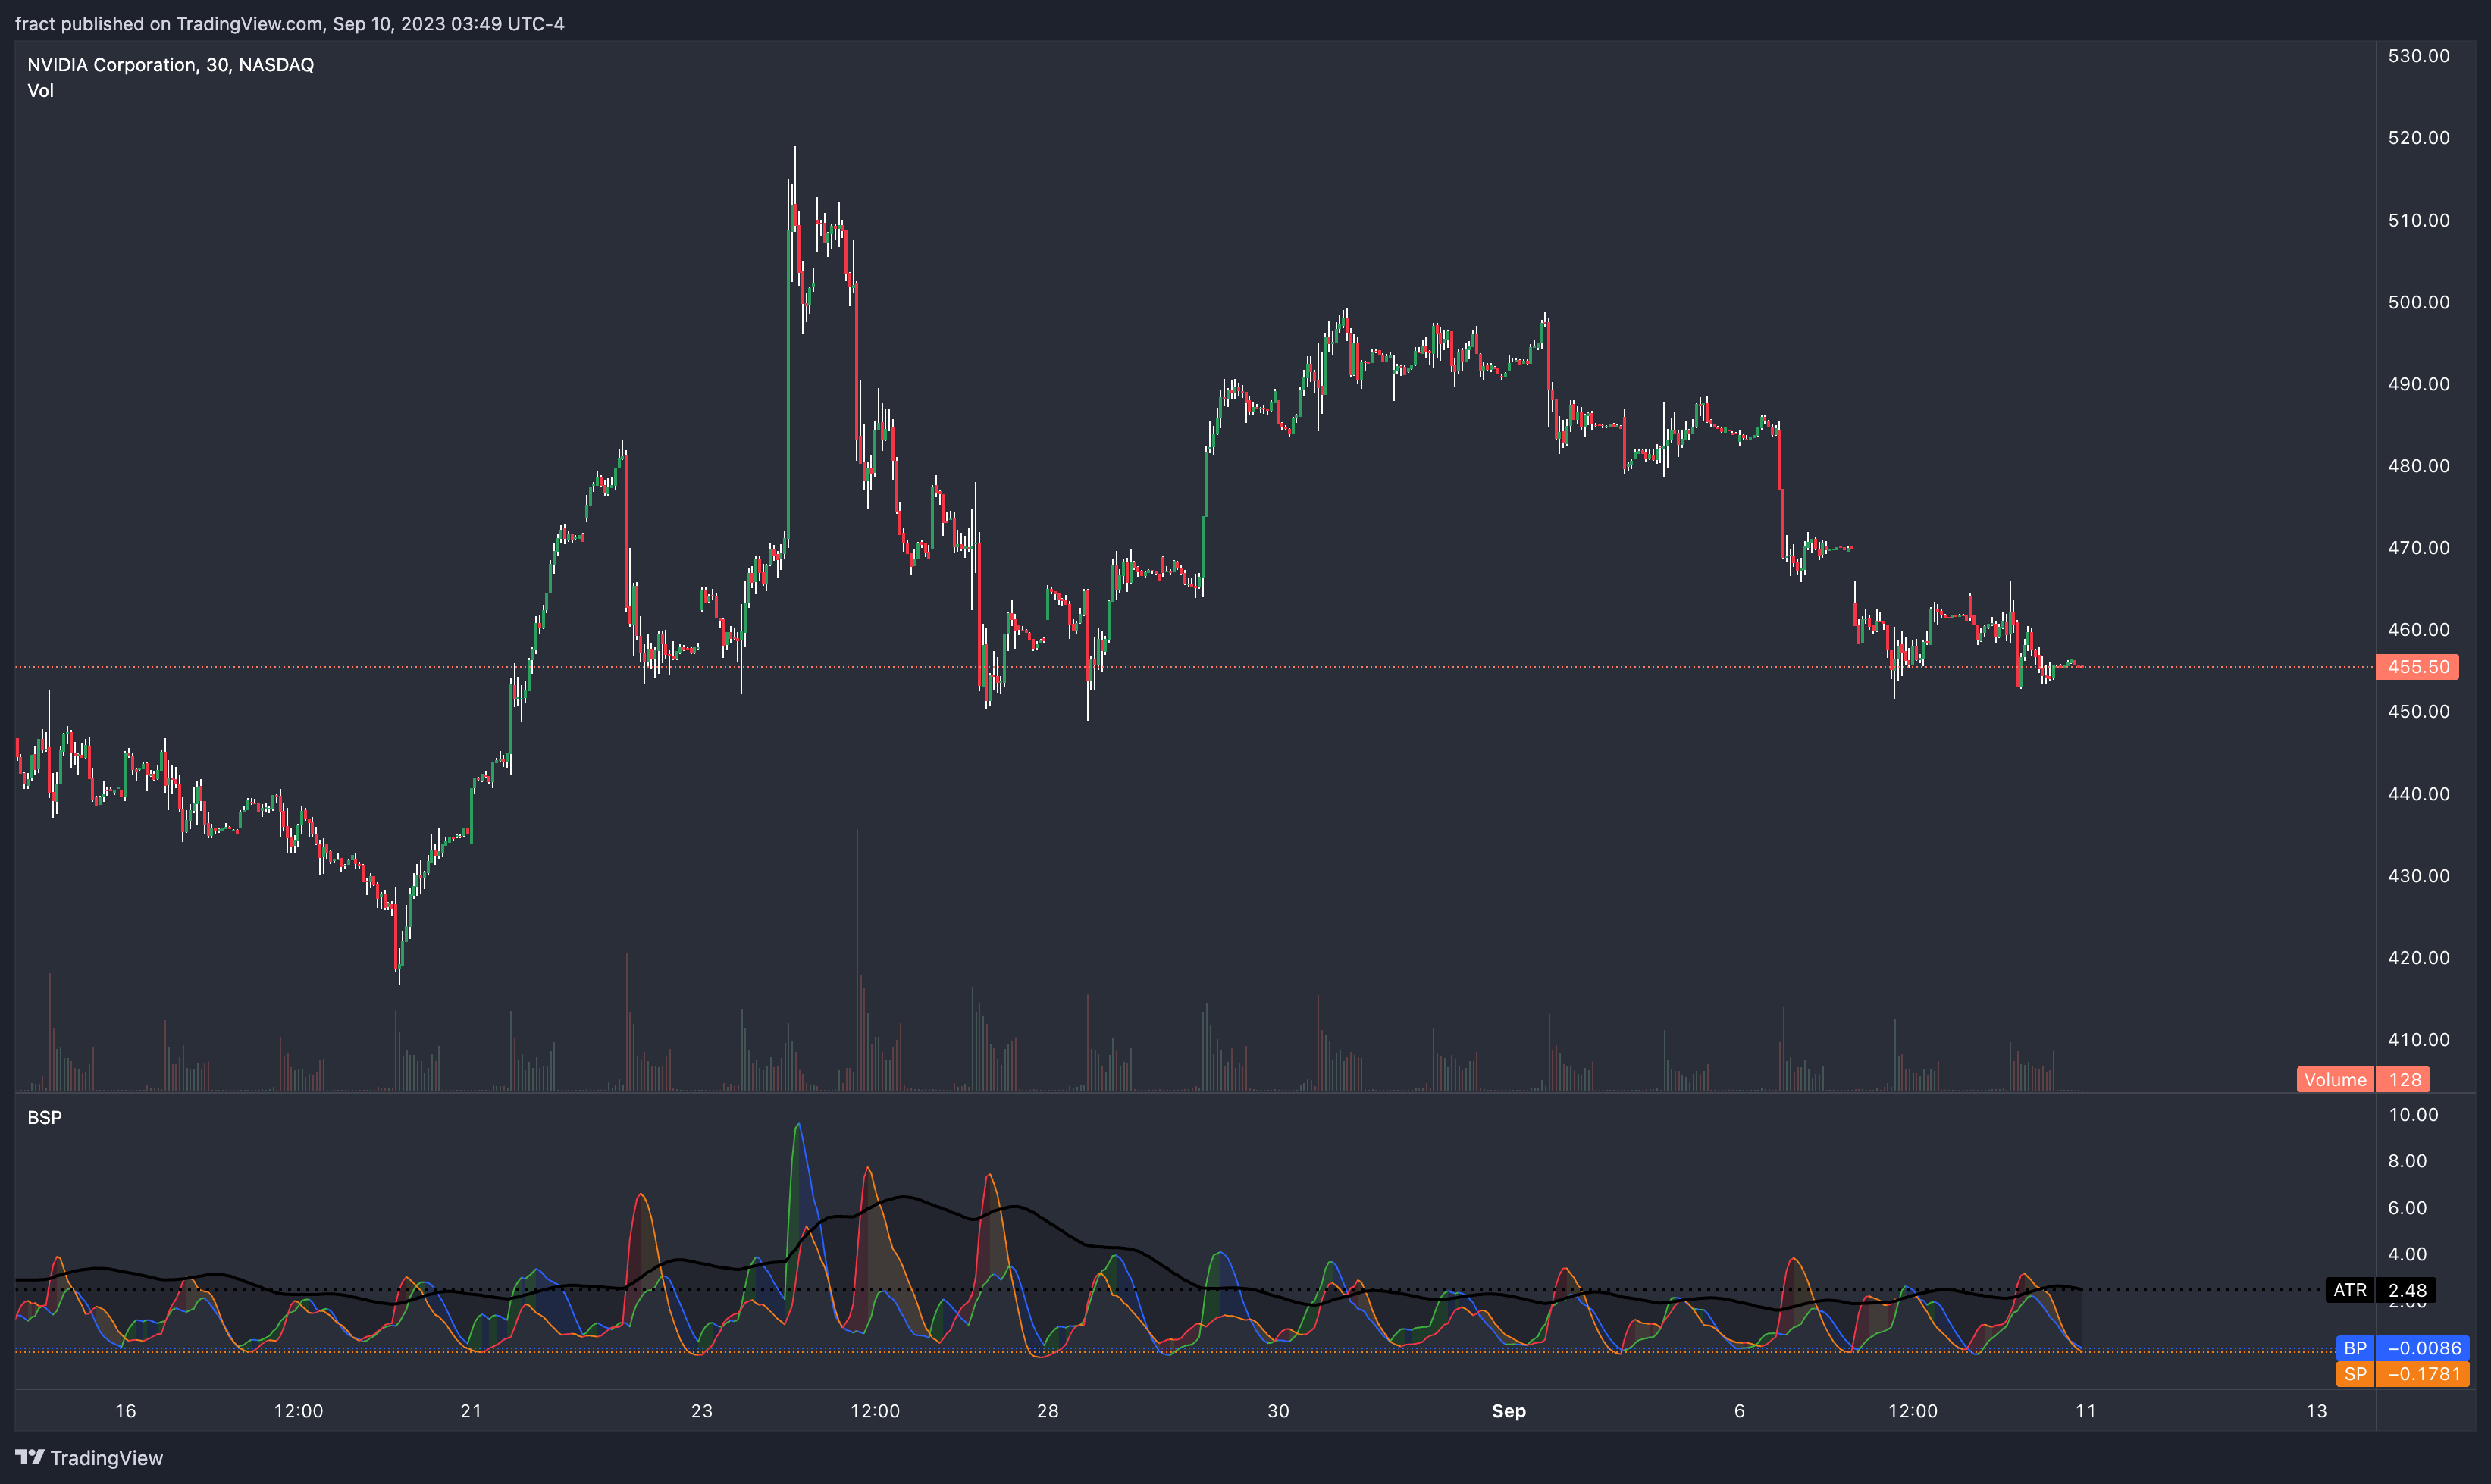Viewport: 2491px width, 1484px height.
Task: Click the 6 date label on time axis
Action: click(x=1740, y=1411)
